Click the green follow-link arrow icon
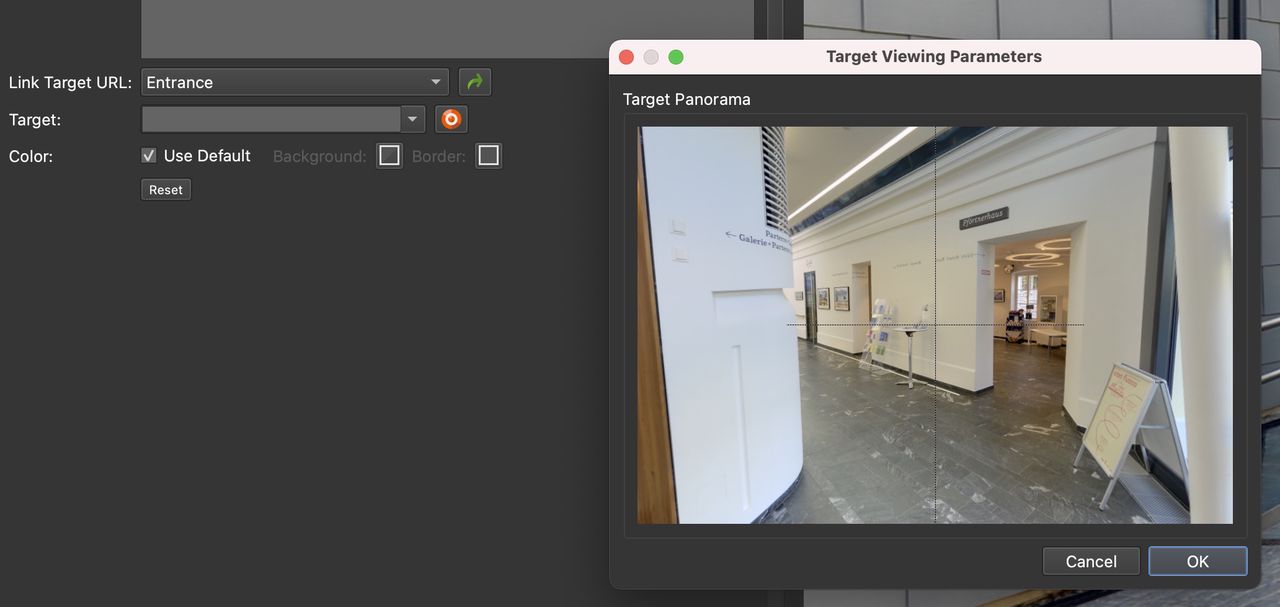This screenshot has height=607, width=1280. pyautogui.click(x=474, y=81)
